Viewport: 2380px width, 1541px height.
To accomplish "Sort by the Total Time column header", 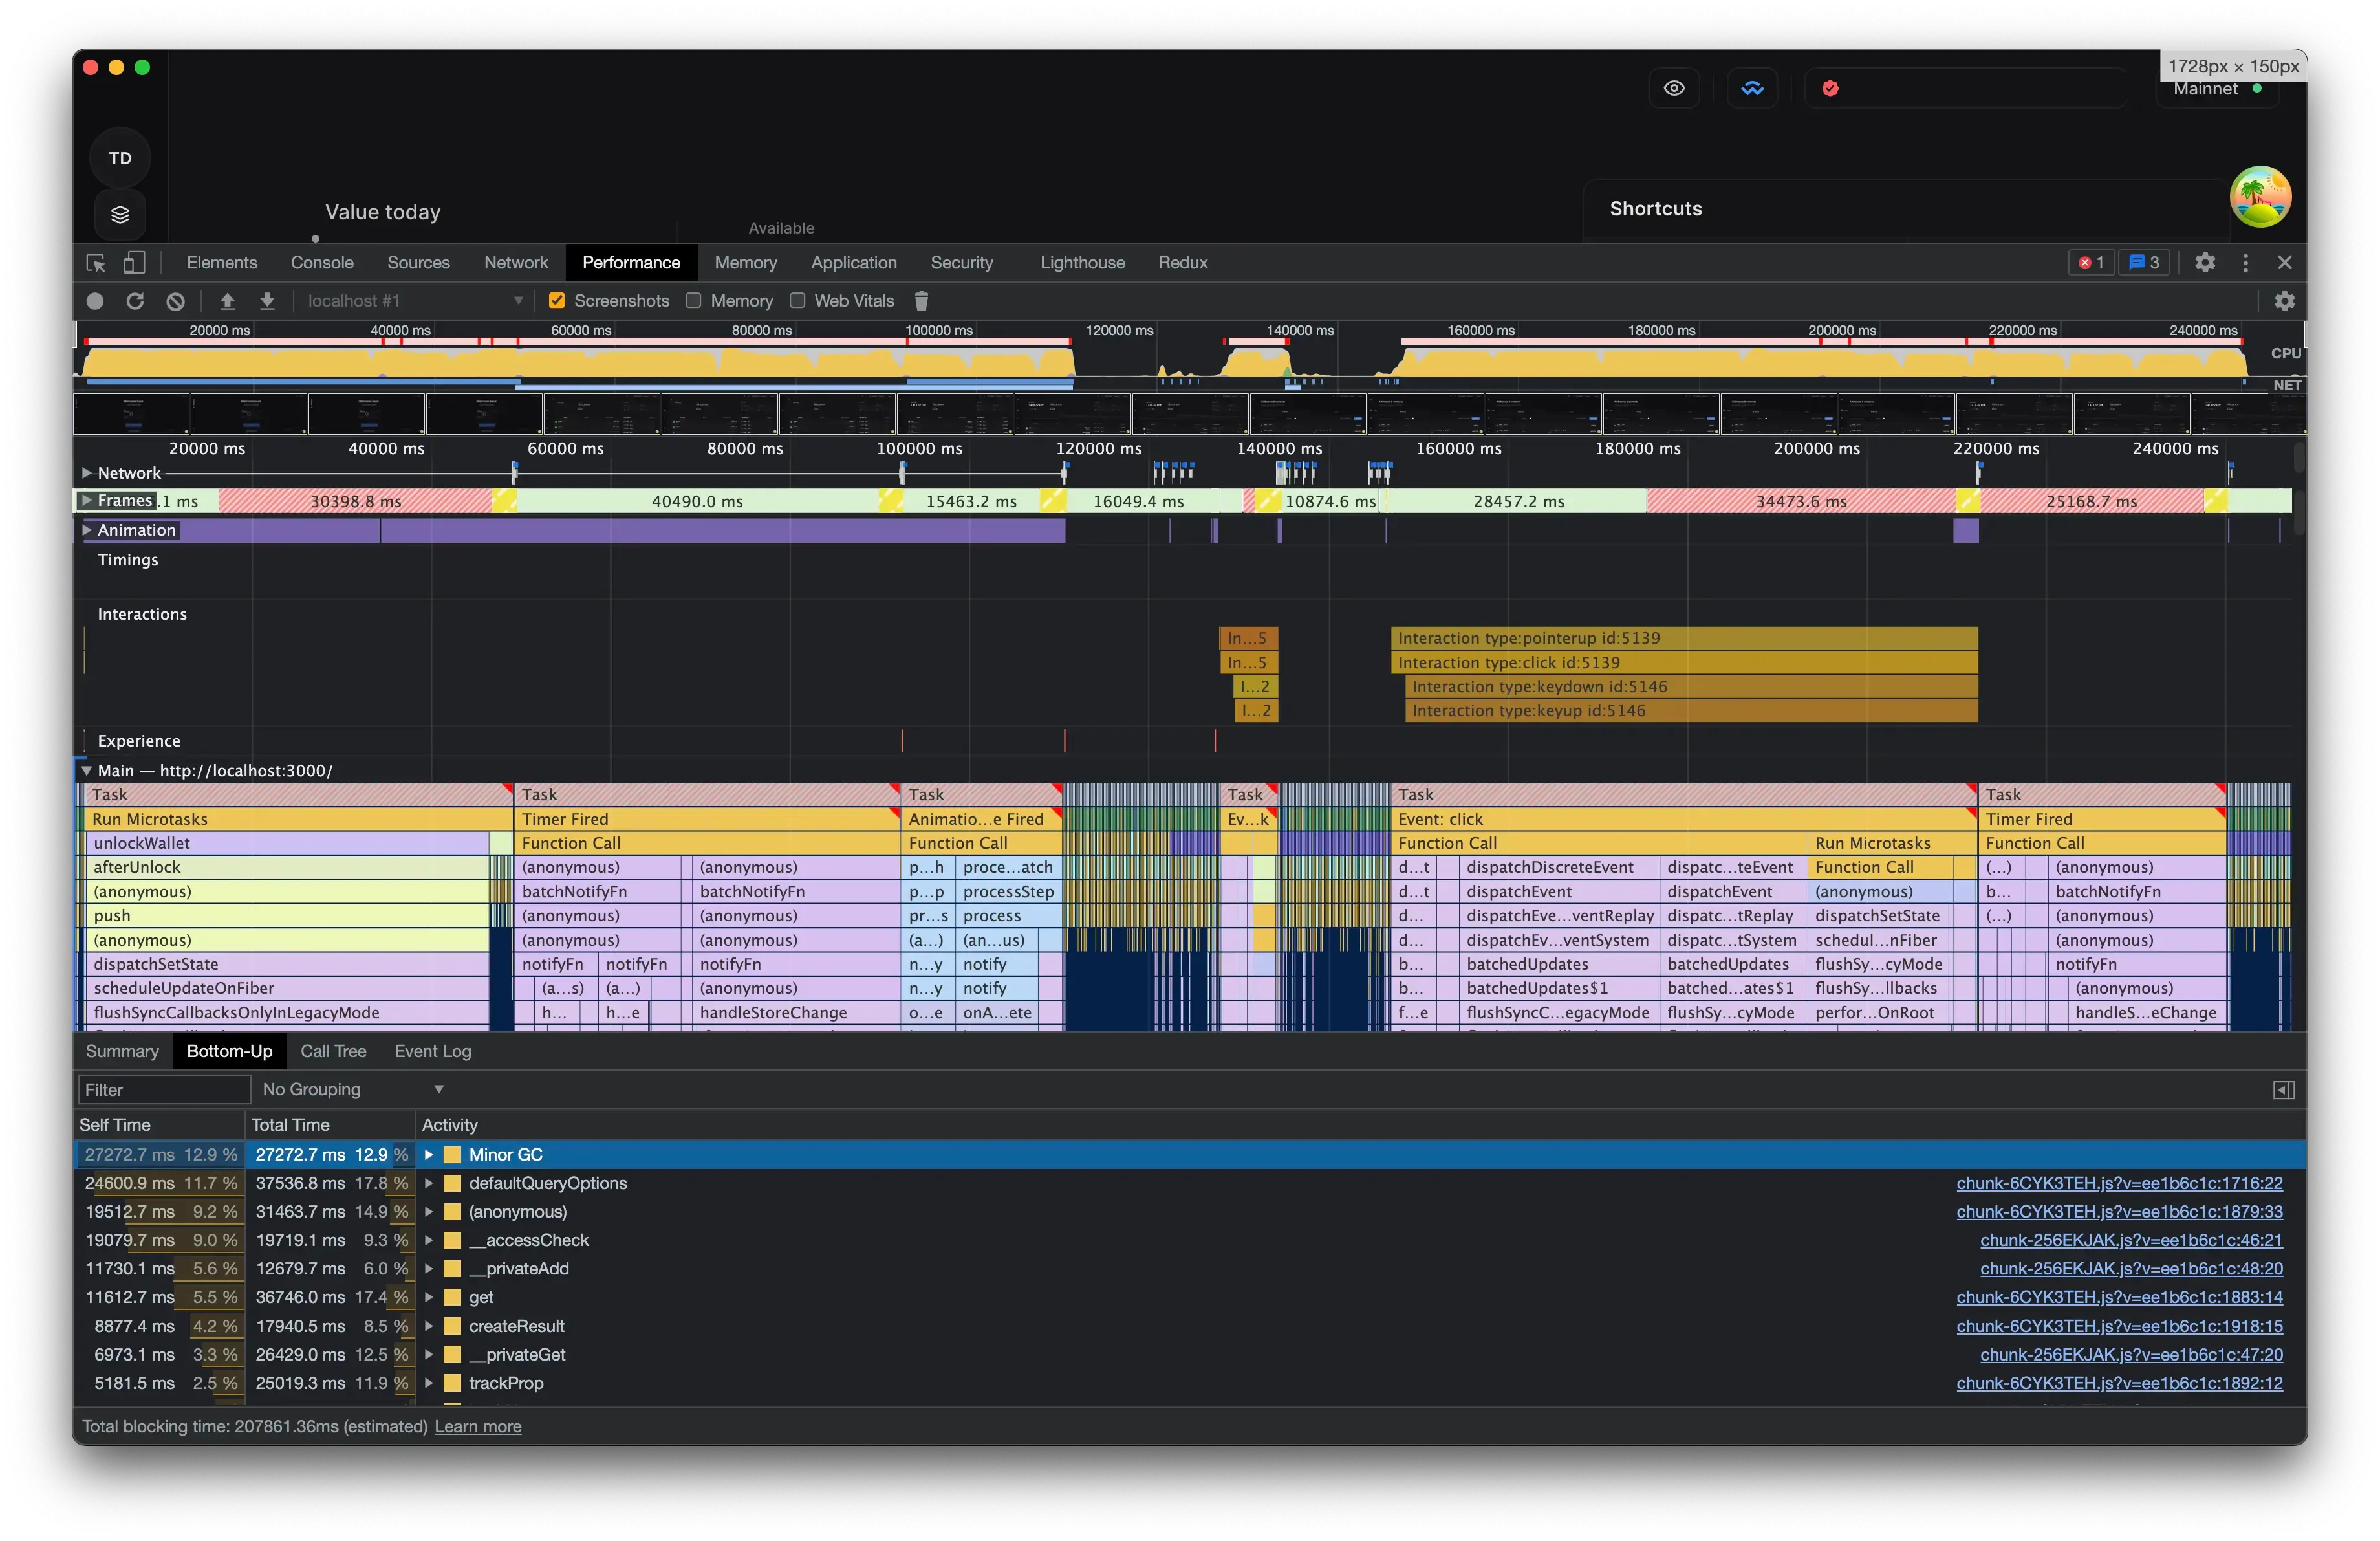I will [x=330, y=1125].
